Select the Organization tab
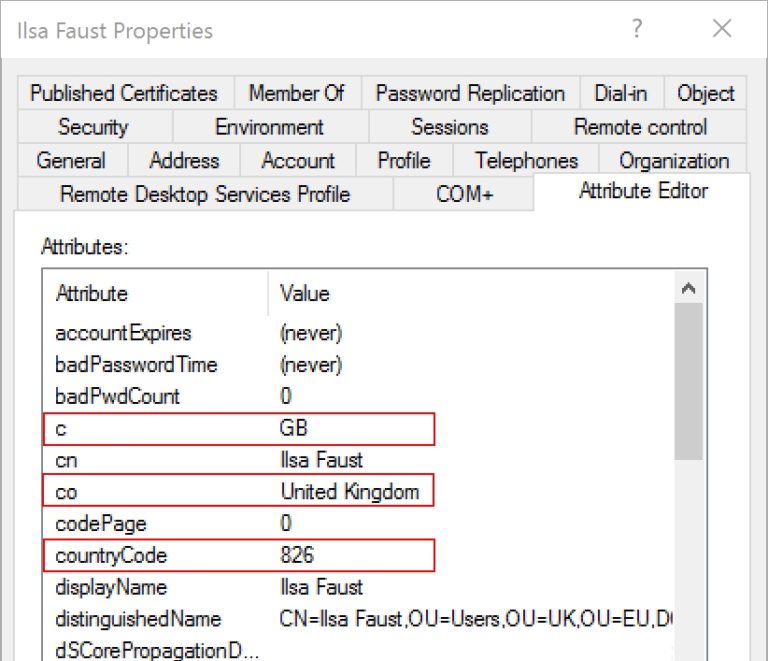The height and width of the screenshot is (661, 768). click(x=674, y=161)
